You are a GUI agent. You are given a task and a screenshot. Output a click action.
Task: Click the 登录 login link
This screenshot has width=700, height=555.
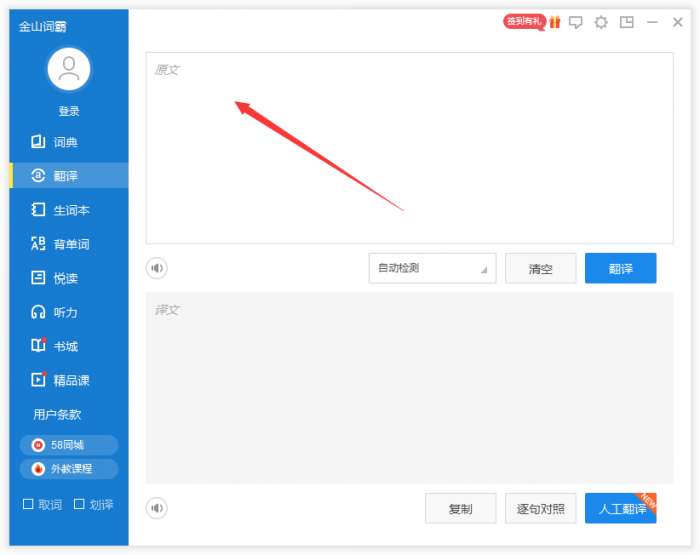coord(69,111)
